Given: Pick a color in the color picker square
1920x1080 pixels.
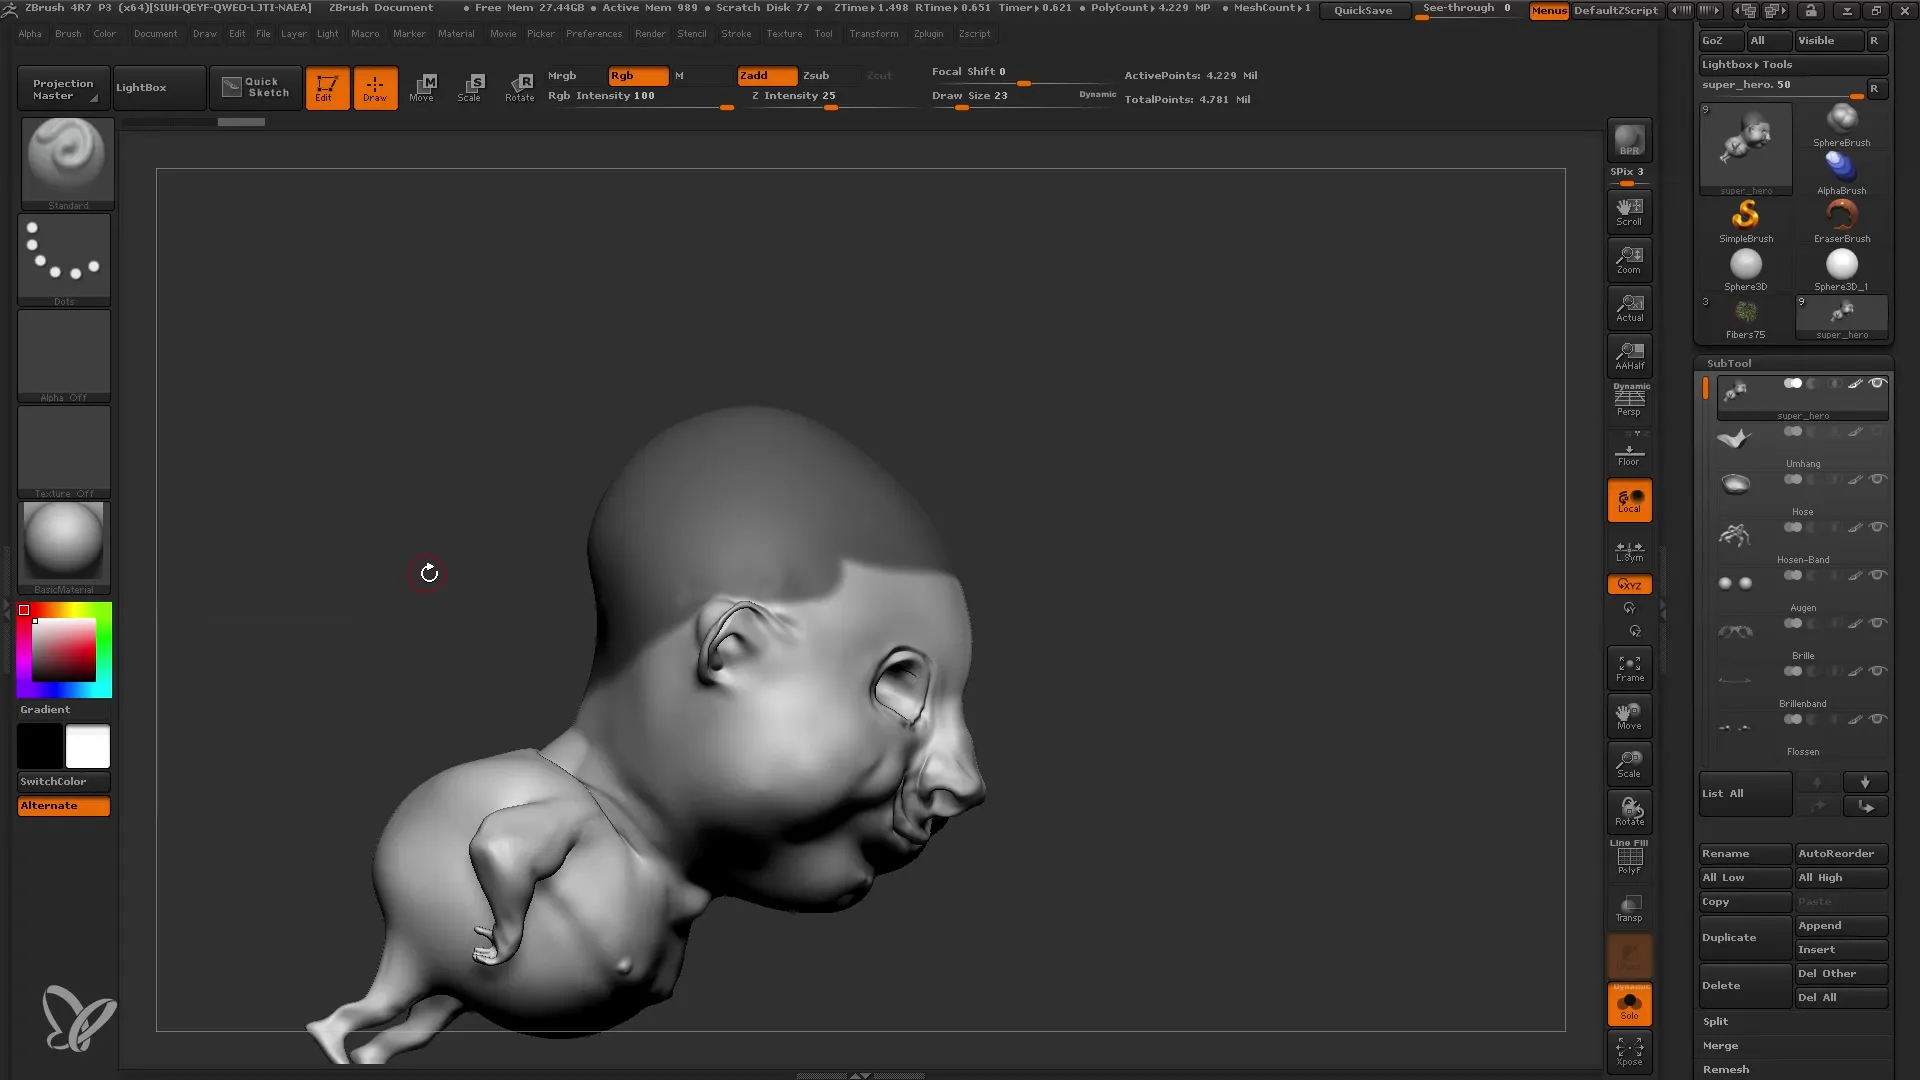Looking at the screenshot, I should pyautogui.click(x=64, y=650).
